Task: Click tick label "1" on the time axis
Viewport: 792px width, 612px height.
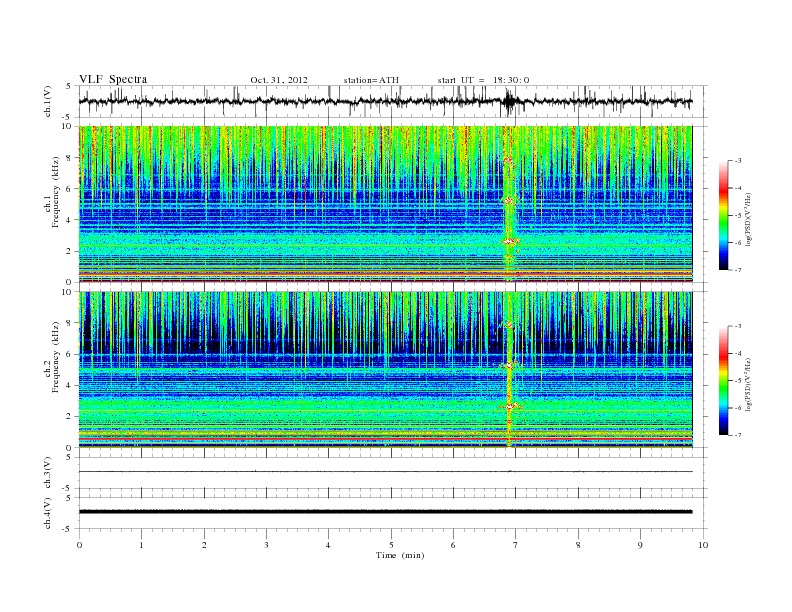Action: pyautogui.click(x=141, y=545)
